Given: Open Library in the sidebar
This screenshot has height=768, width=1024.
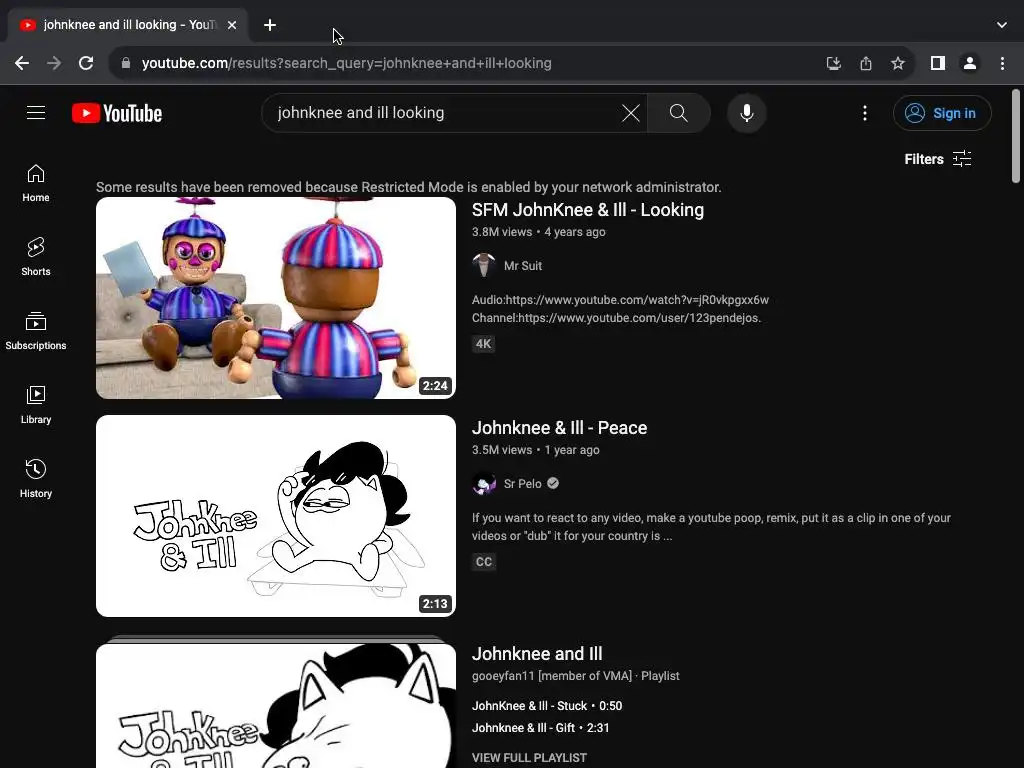Looking at the screenshot, I should (36, 406).
